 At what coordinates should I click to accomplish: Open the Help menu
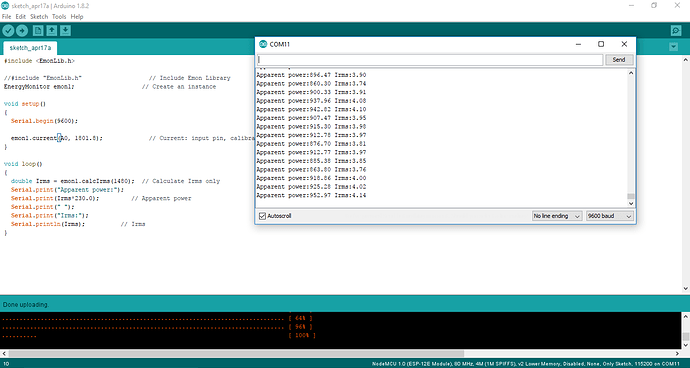77,17
